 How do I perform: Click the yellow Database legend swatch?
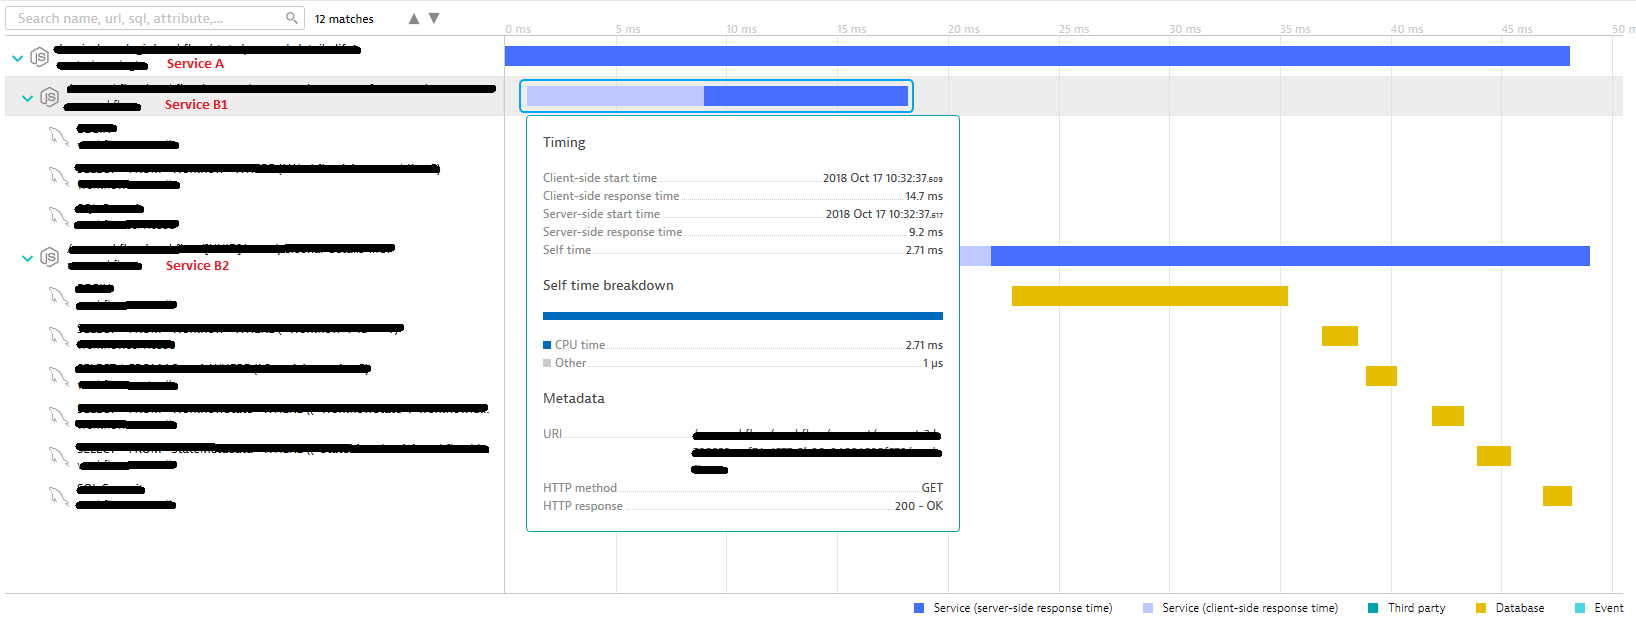(x=1481, y=608)
